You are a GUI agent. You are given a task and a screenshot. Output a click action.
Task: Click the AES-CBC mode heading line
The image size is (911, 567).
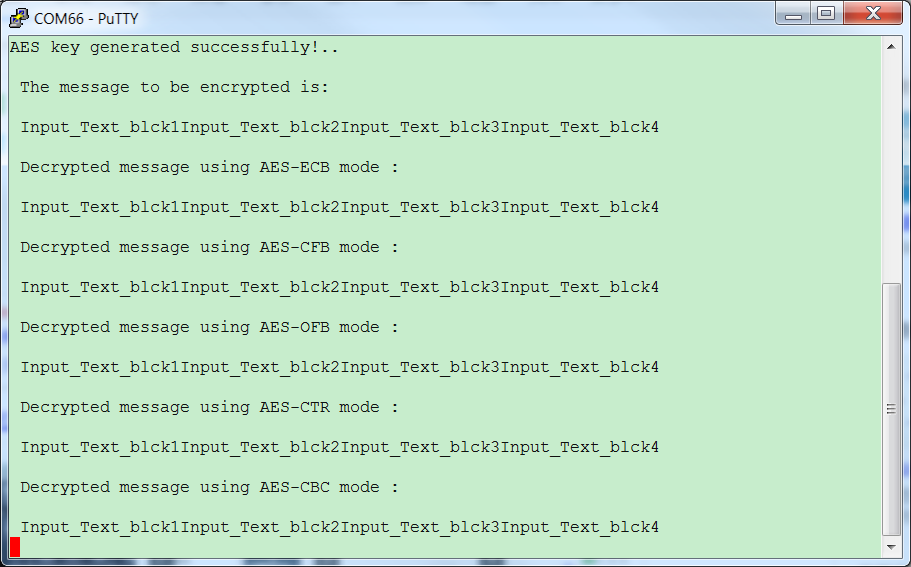click(x=210, y=487)
